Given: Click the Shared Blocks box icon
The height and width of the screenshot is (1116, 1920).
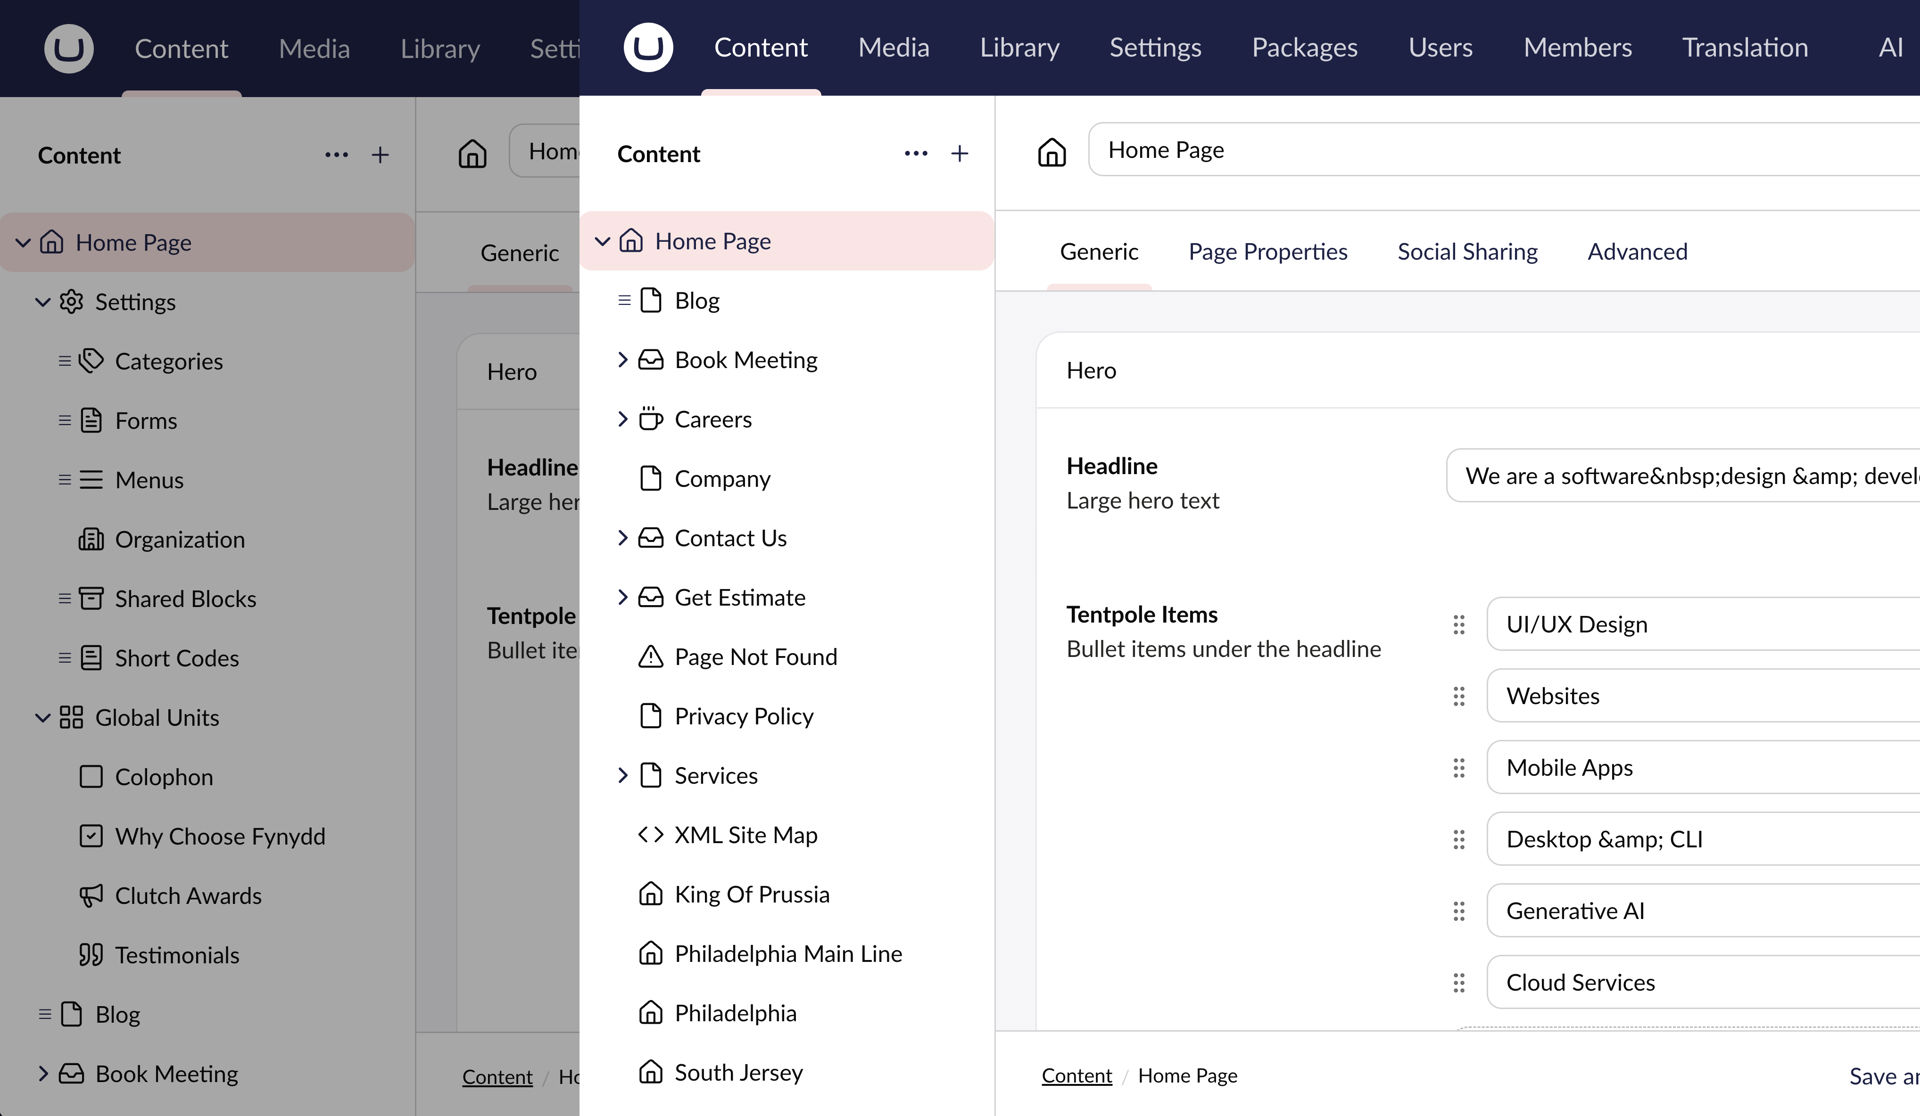Looking at the screenshot, I should tap(91, 599).
